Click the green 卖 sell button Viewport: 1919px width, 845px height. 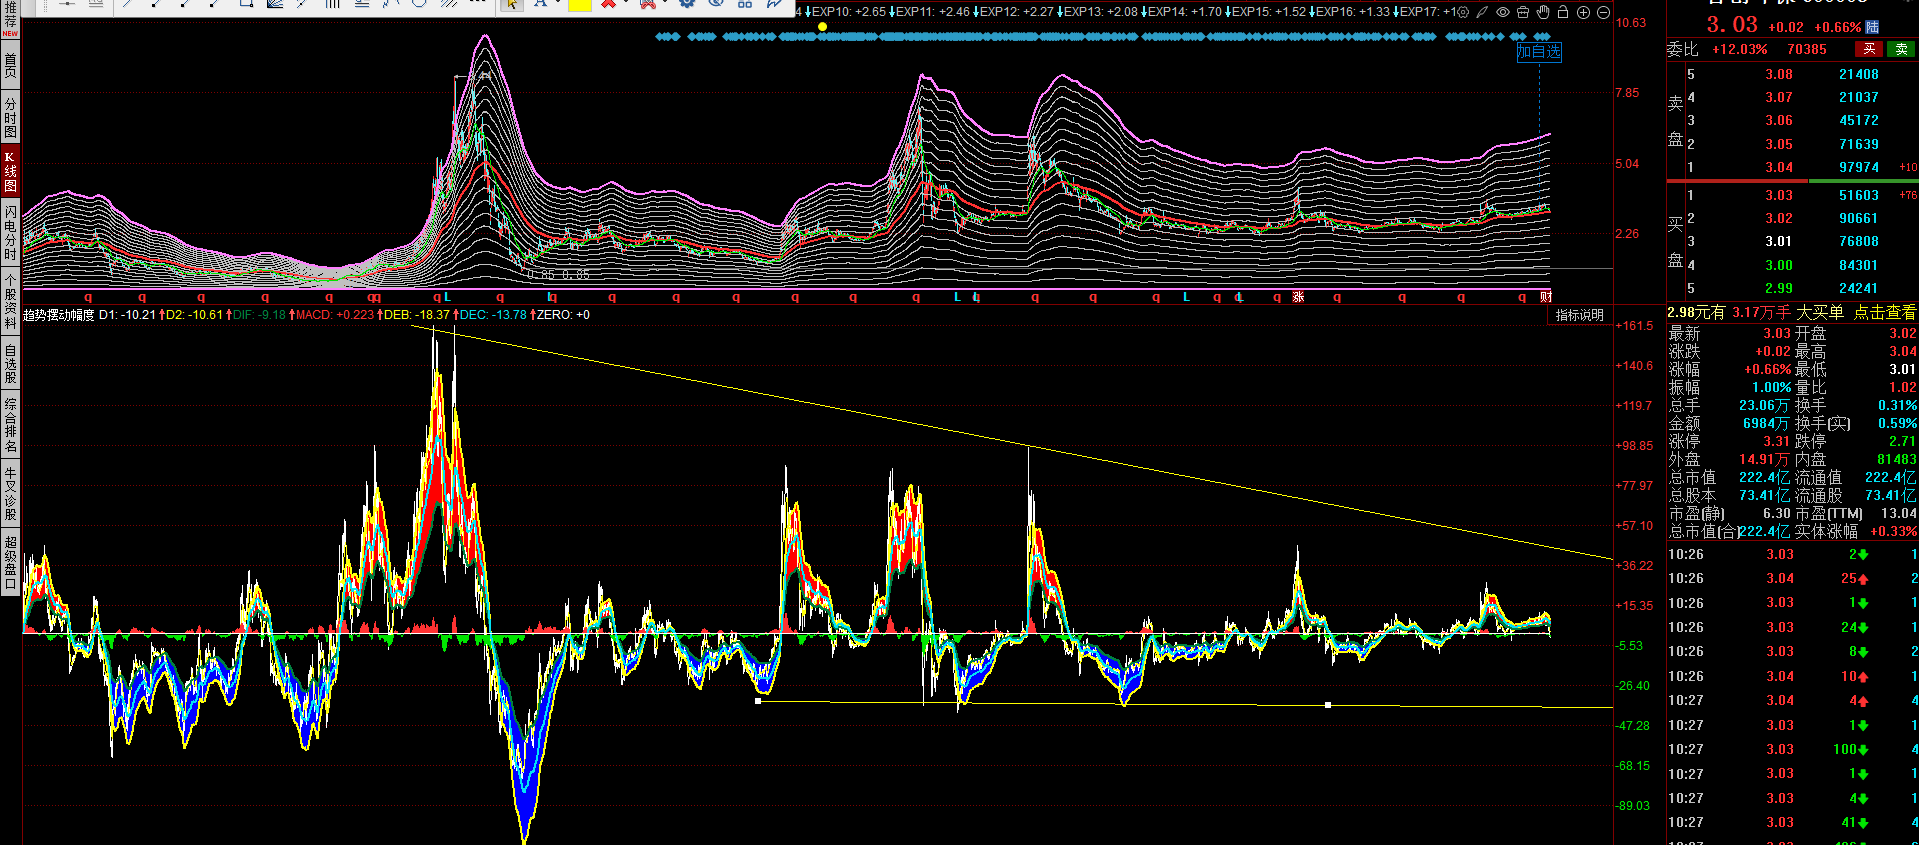1901,49
